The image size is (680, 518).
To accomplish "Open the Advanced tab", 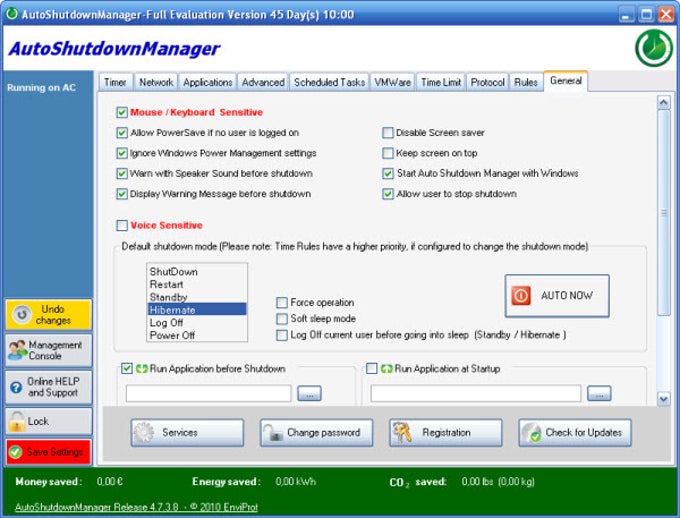I will pyautogui.click(x=263, y=82).
